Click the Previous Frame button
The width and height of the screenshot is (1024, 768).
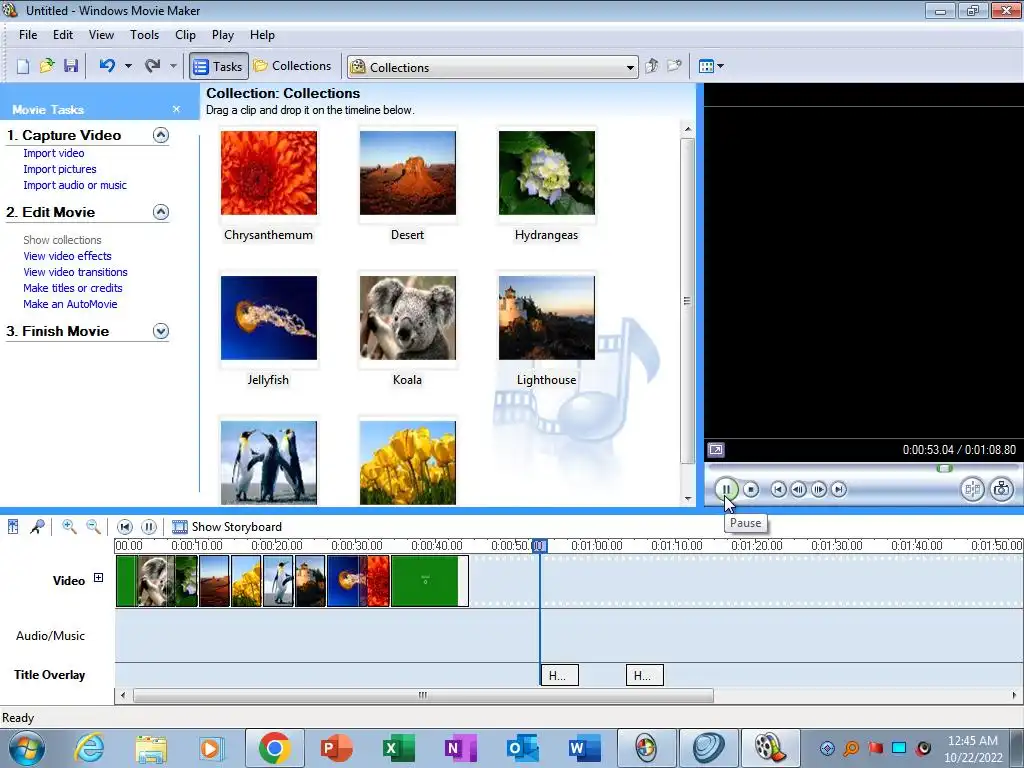[x=798, y=489]
